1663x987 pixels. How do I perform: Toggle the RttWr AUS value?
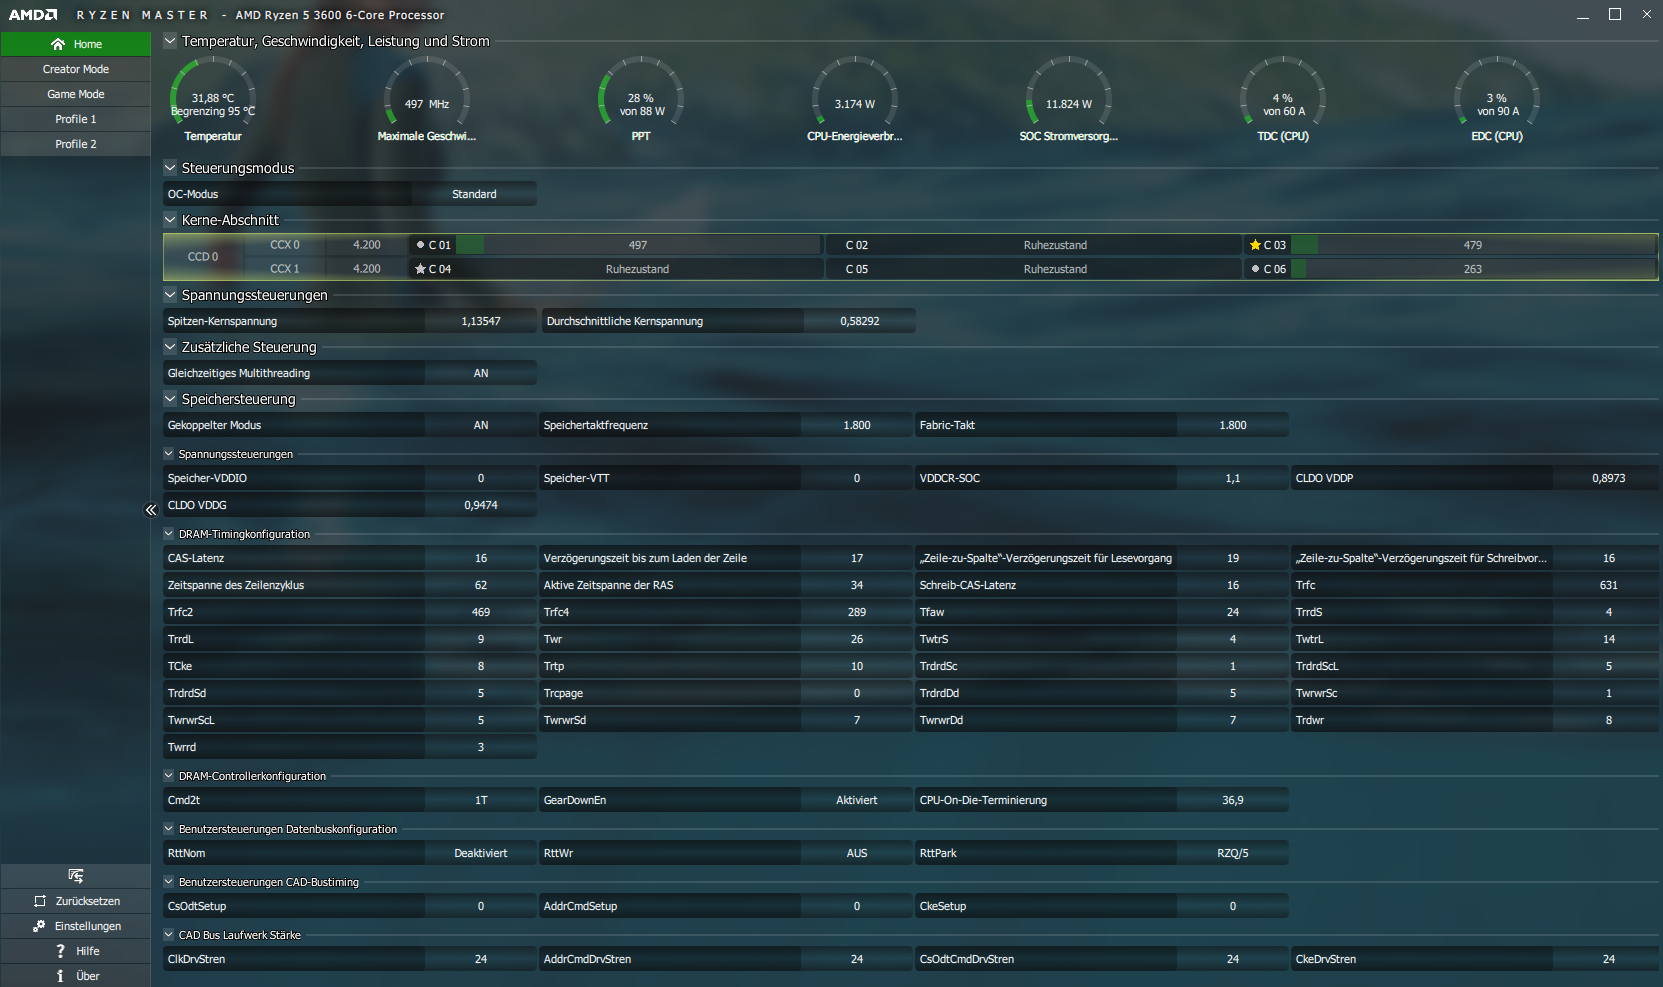pyautogui.click(x=857, y=853)
